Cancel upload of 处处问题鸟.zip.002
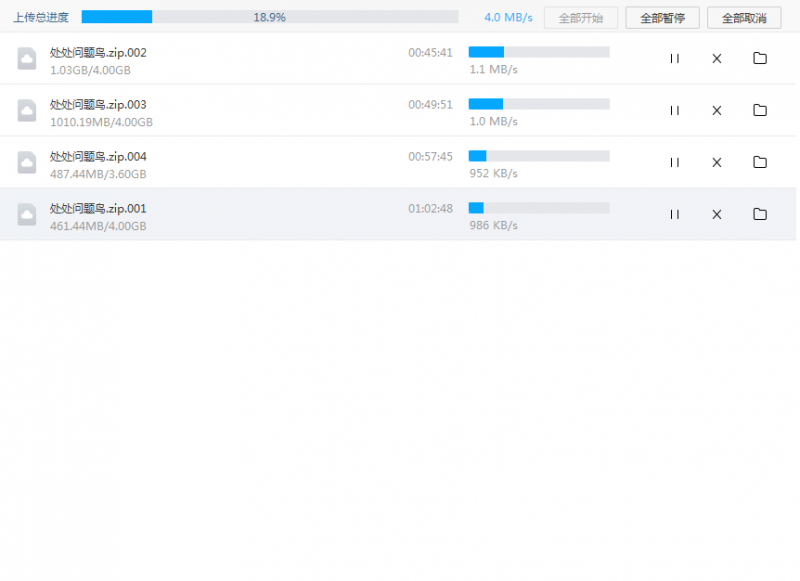800x581 pixels. (x=716, y=59)
